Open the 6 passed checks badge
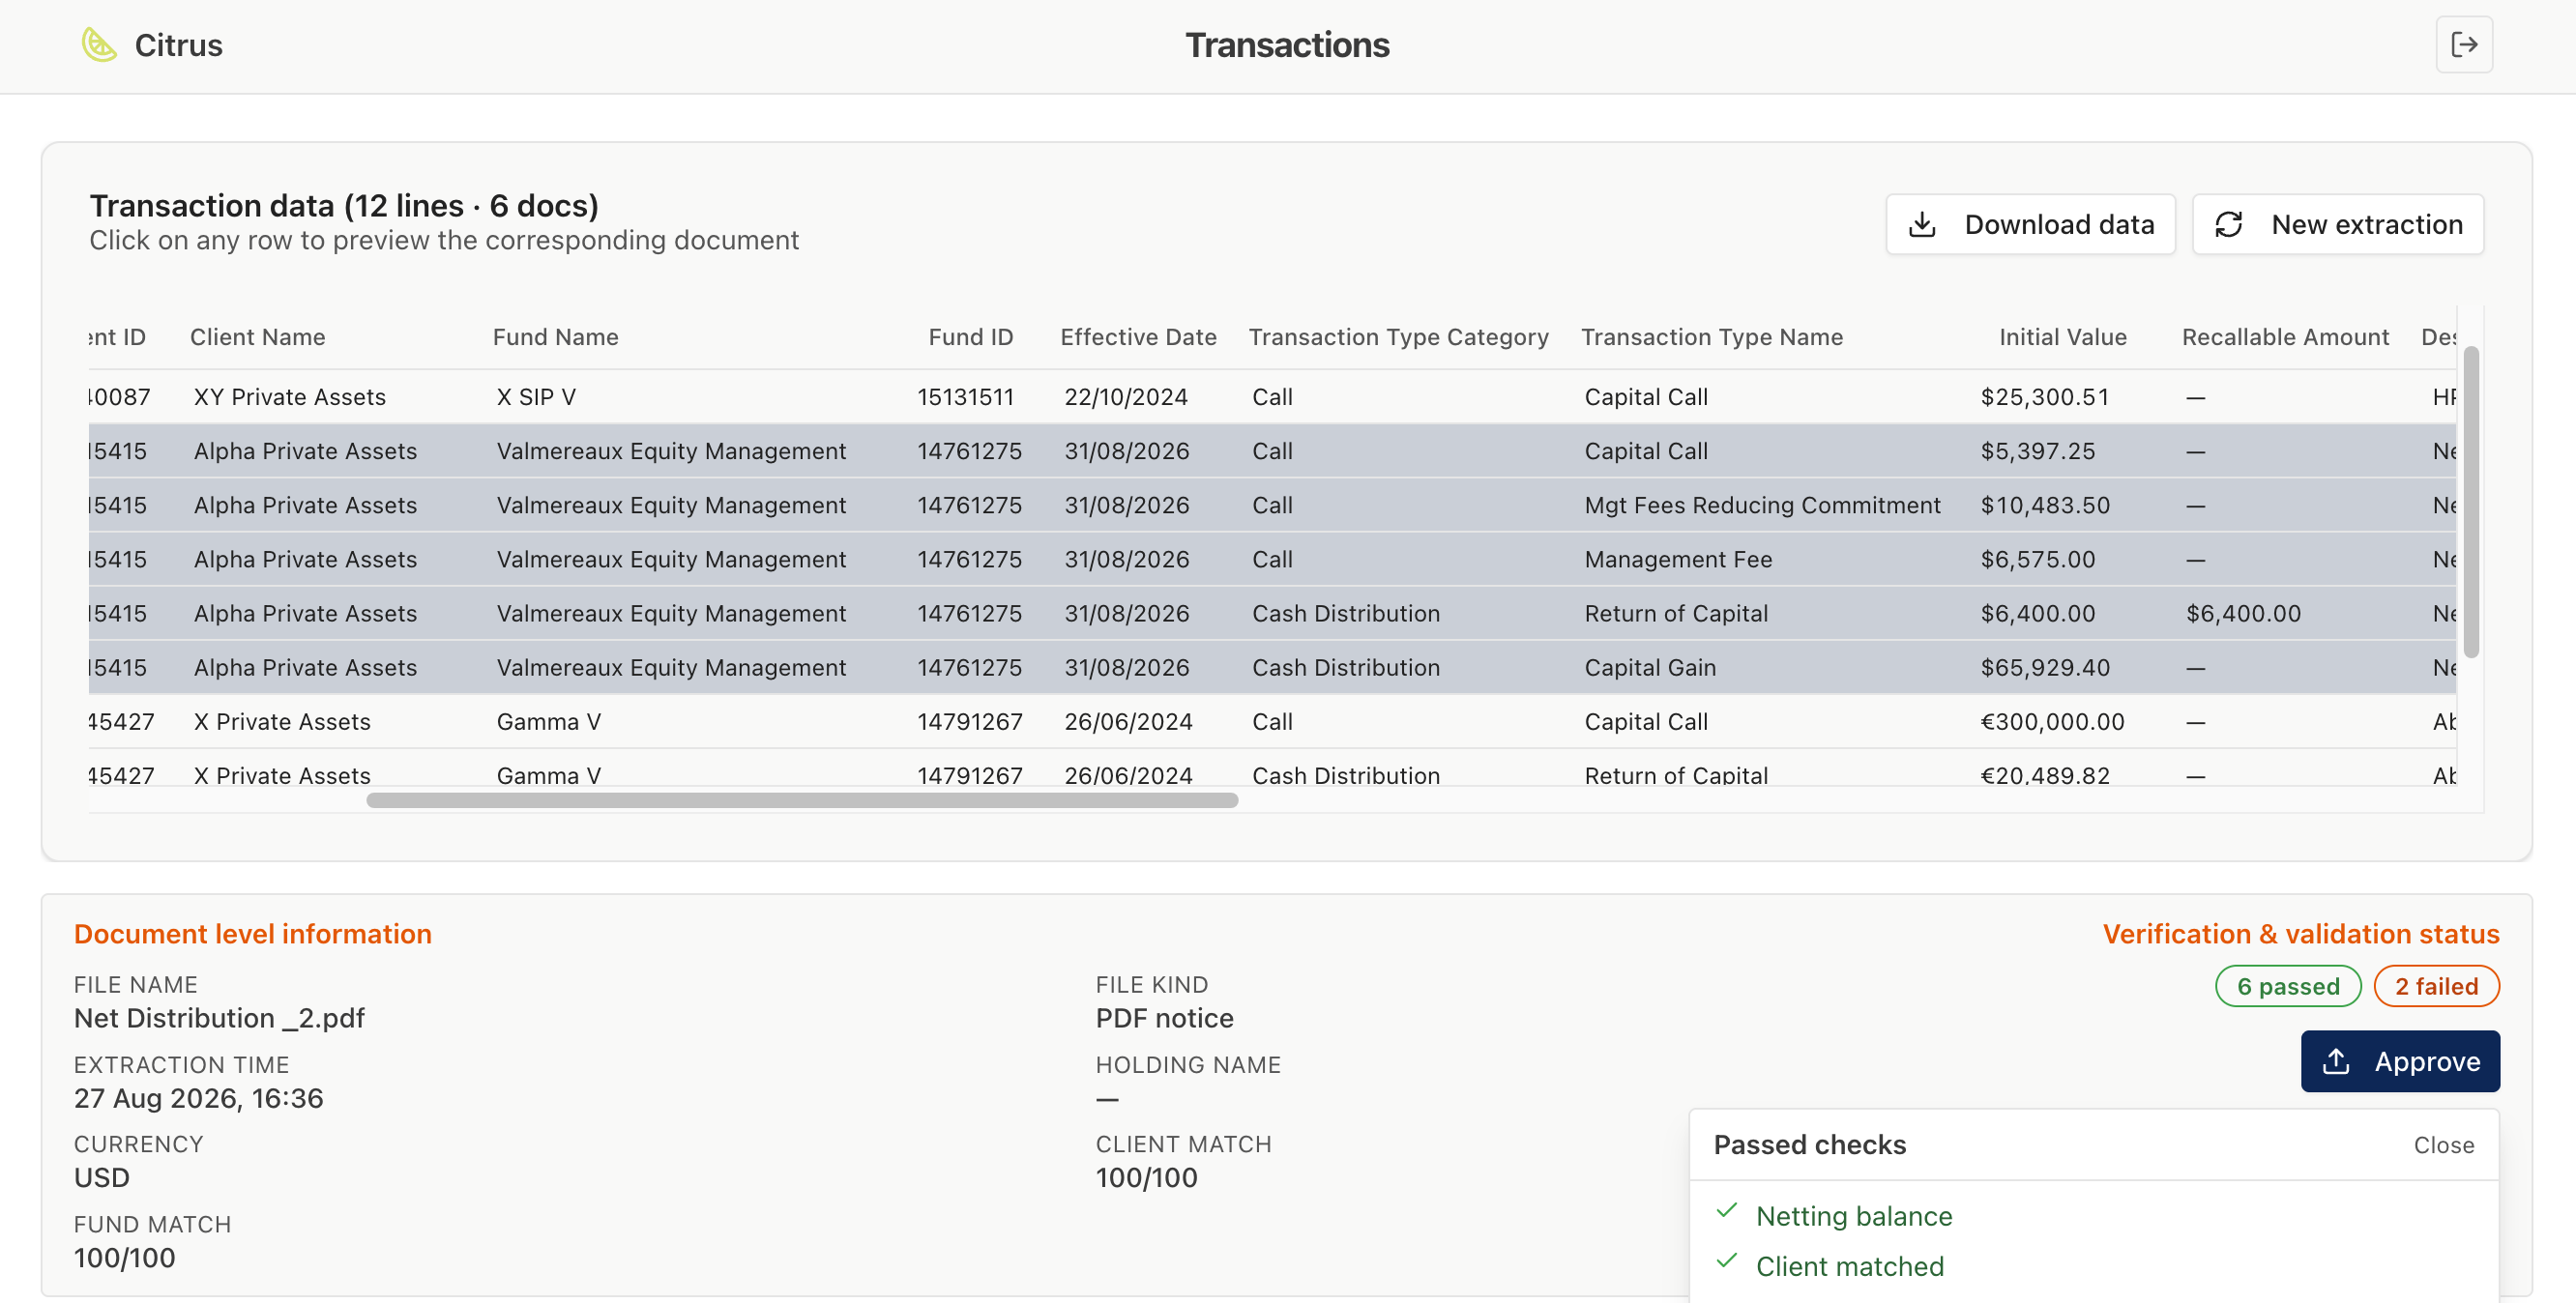Viewport: 2576px width, 1303px height. [2288, 986]
